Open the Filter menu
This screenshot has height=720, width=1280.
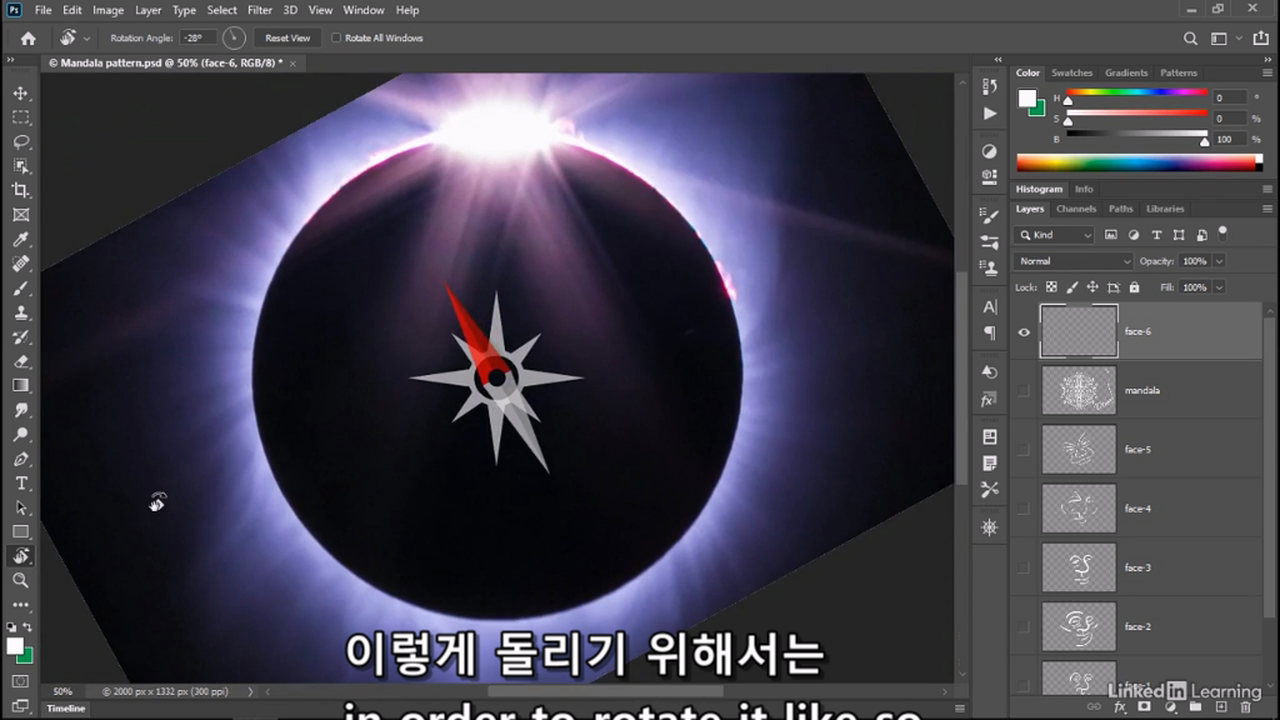pyautogui.click(x=260, y=10)
